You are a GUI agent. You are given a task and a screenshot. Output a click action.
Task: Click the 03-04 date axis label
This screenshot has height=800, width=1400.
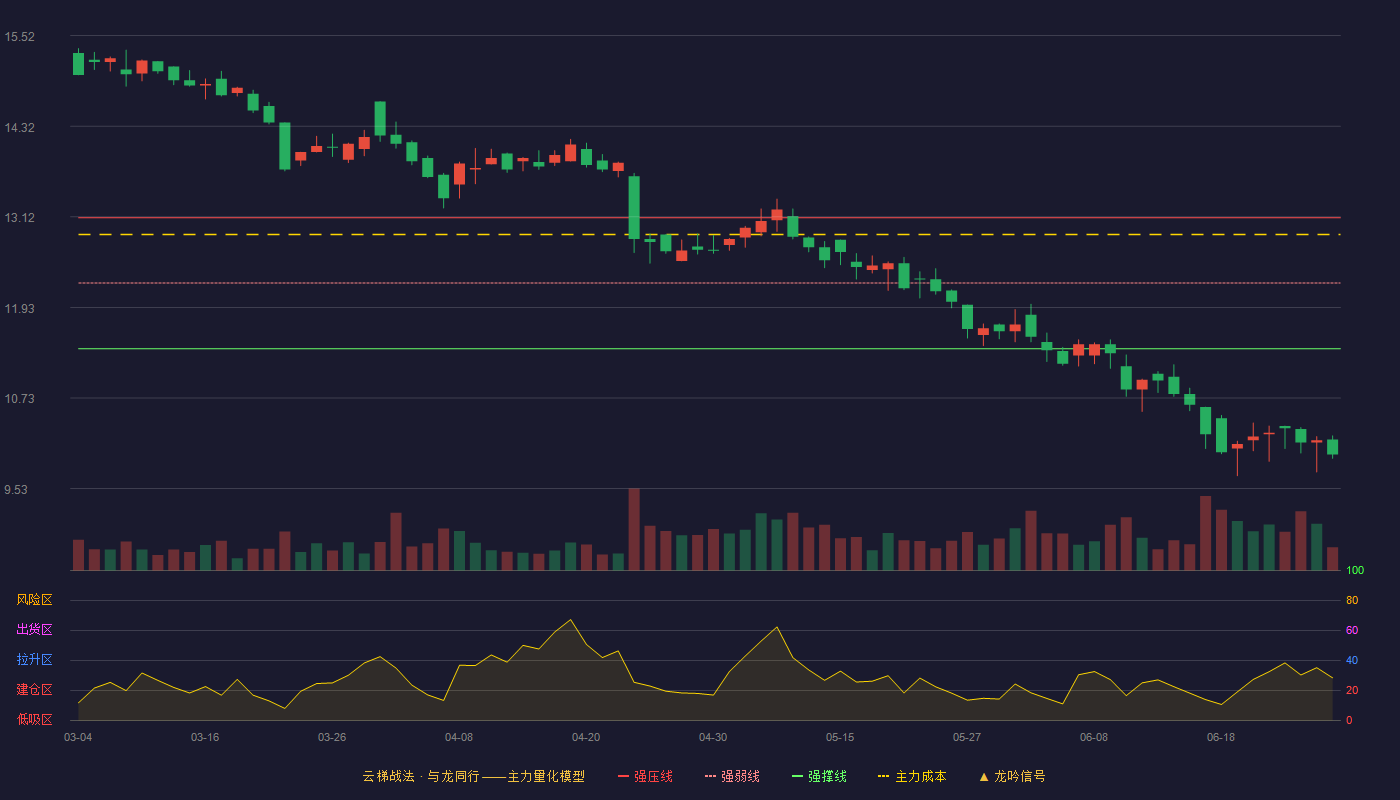pyautogui.click(x=78, y=737)
